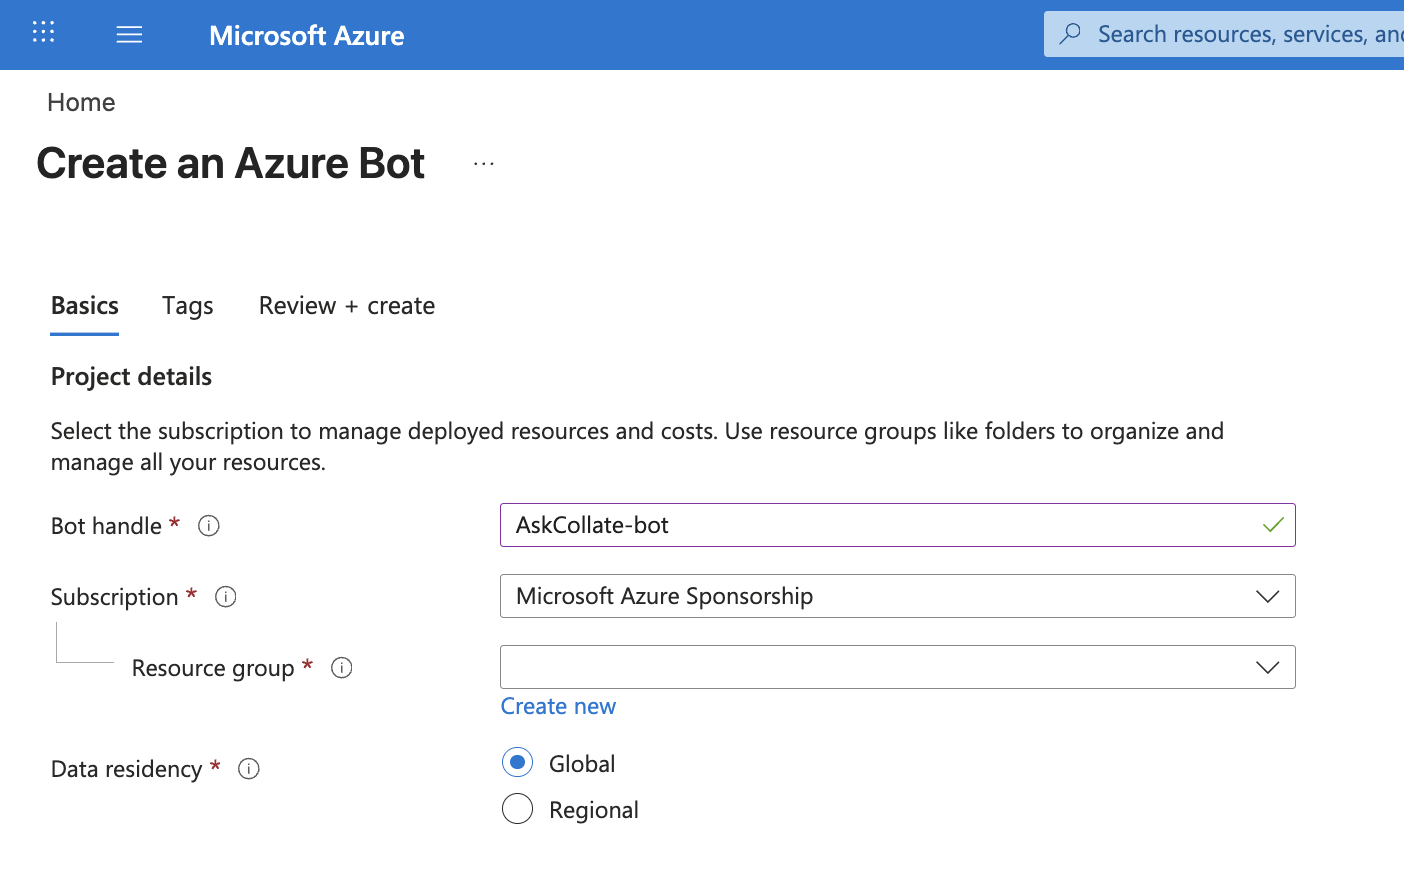Open the Subscription dropdown
Image resolution: width=1404 pixels, height=876 pixels.
point(898,596)
